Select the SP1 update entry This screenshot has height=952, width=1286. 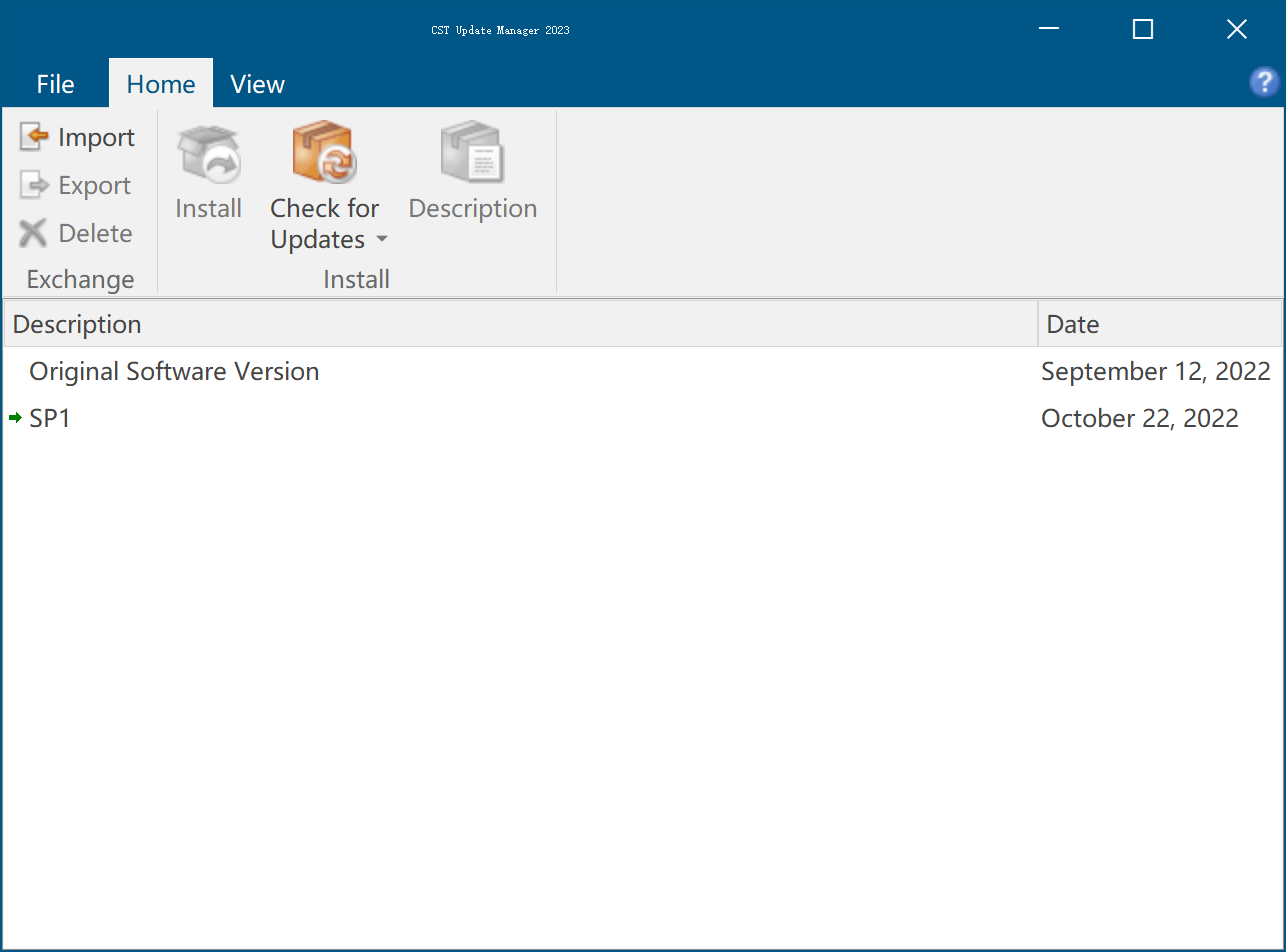pos(50,418)
